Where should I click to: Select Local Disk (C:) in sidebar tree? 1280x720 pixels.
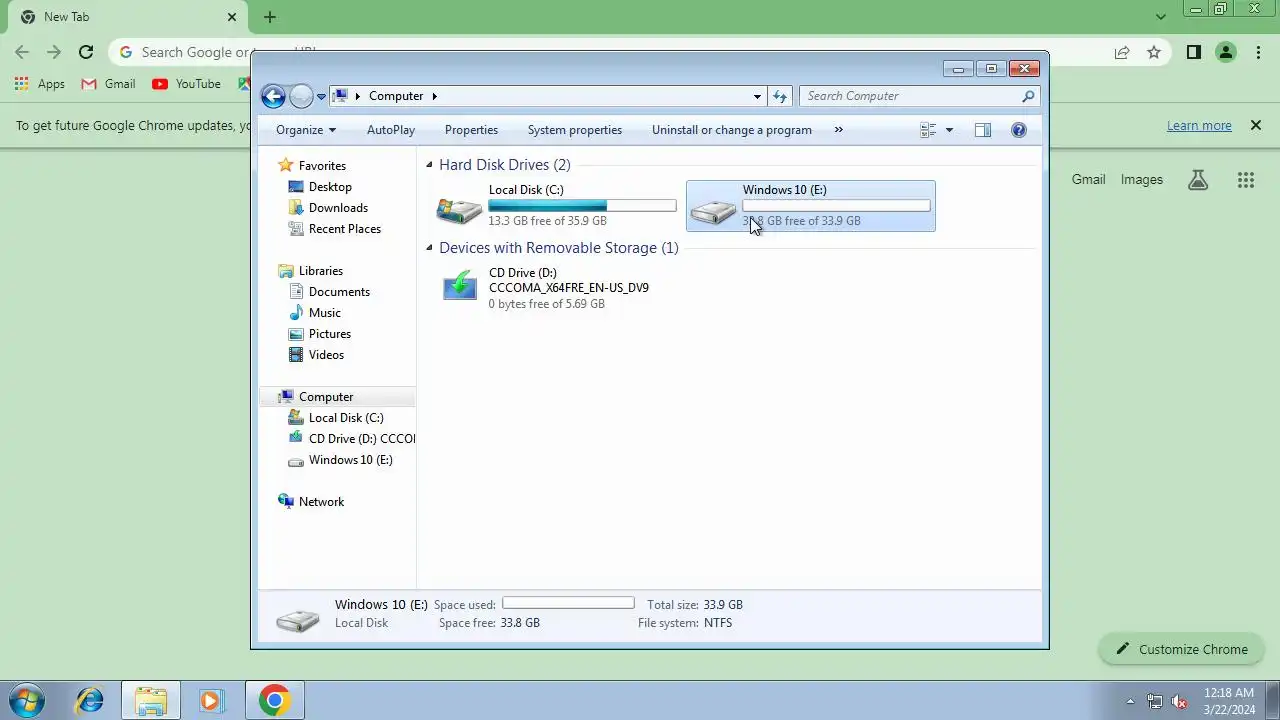[346, 418]
